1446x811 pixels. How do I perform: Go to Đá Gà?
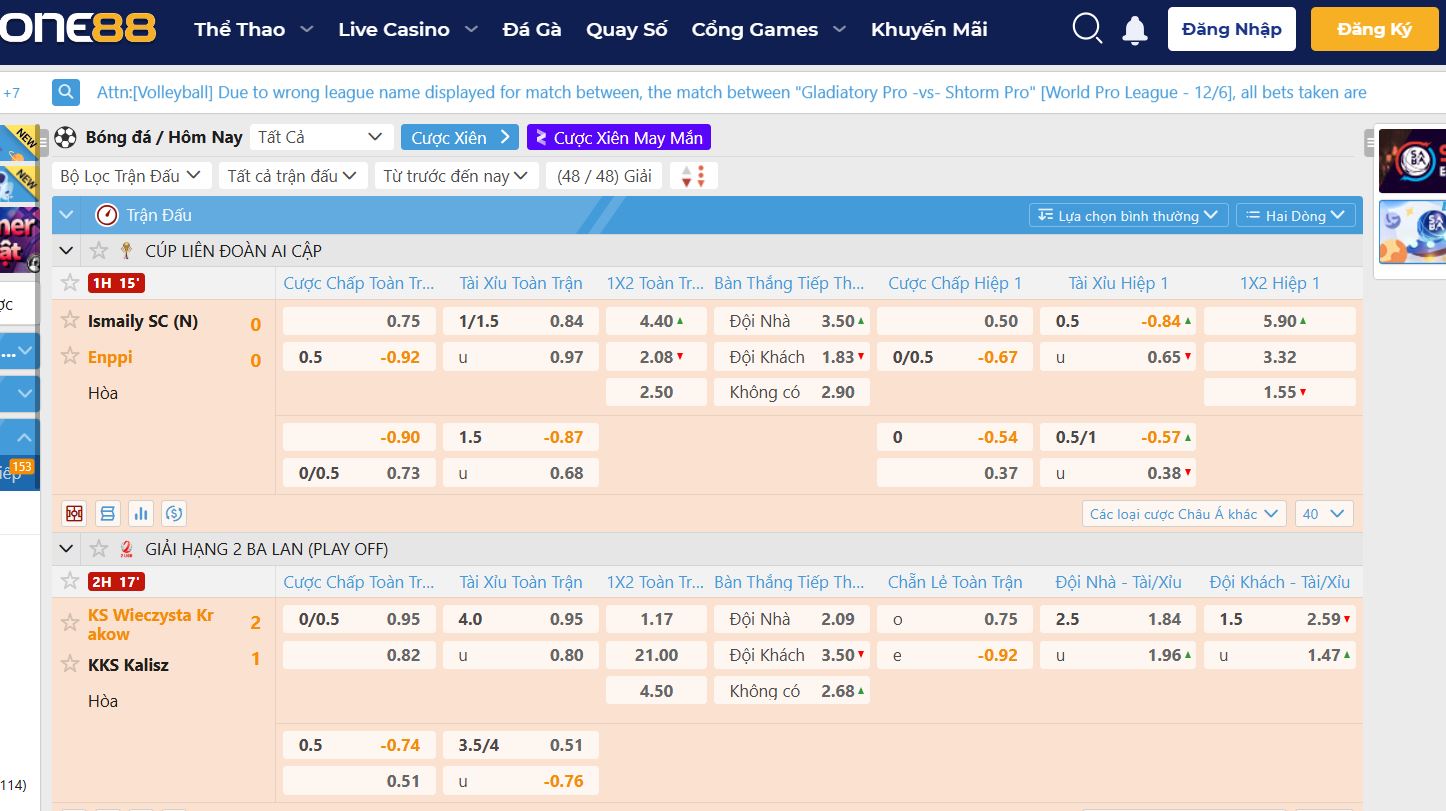[532, 30]
